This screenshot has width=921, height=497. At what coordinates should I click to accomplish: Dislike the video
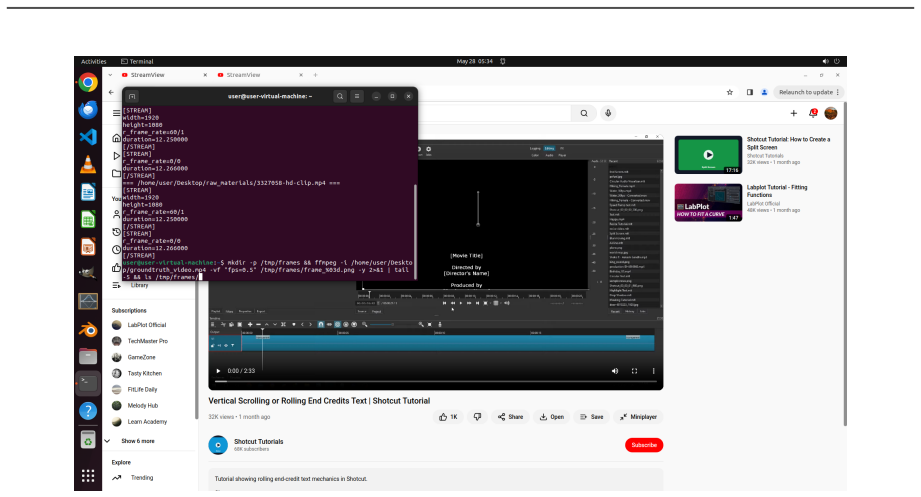pos(477,417)
